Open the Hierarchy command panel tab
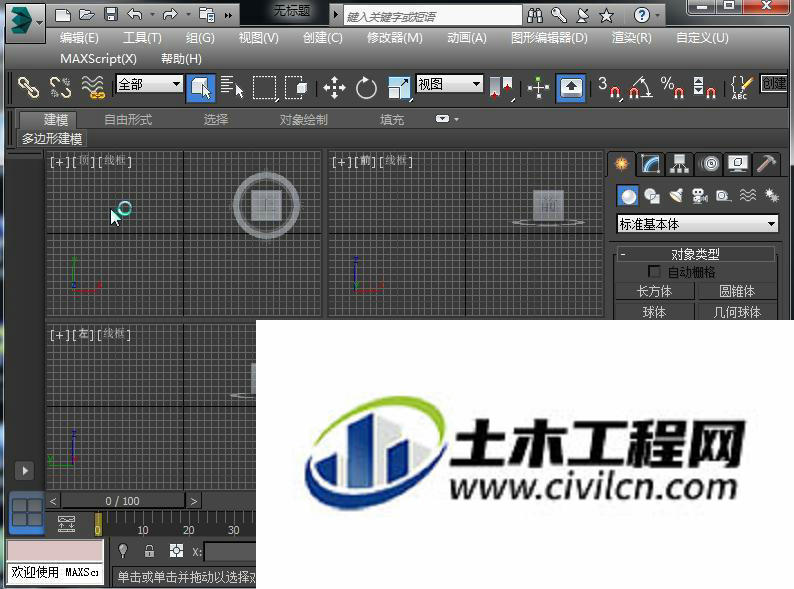Image resolution: width=794 pixels, height=589 pixels. click(x=679, y=164)
